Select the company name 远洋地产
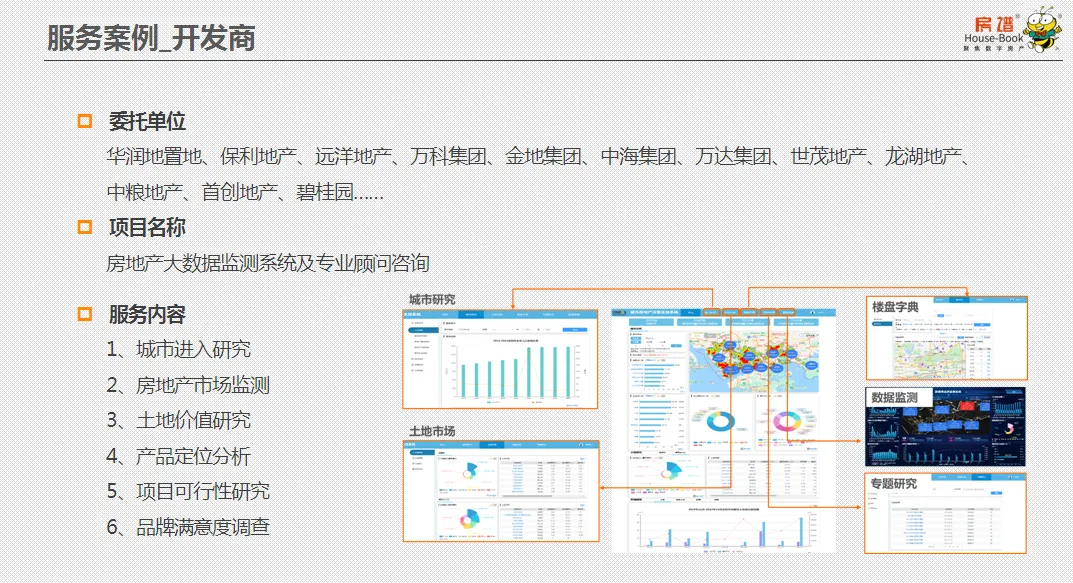 coord(353,156)
